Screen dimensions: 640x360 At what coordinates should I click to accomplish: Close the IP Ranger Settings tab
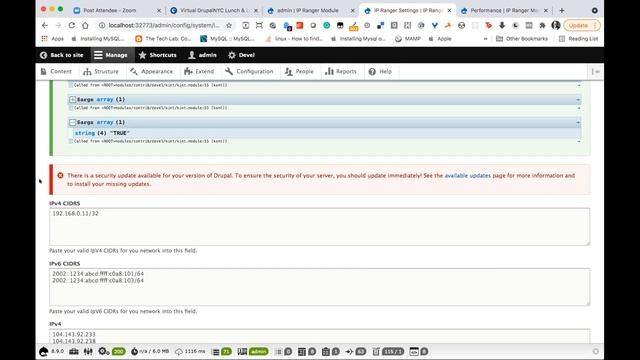click(x=449, y=10)
